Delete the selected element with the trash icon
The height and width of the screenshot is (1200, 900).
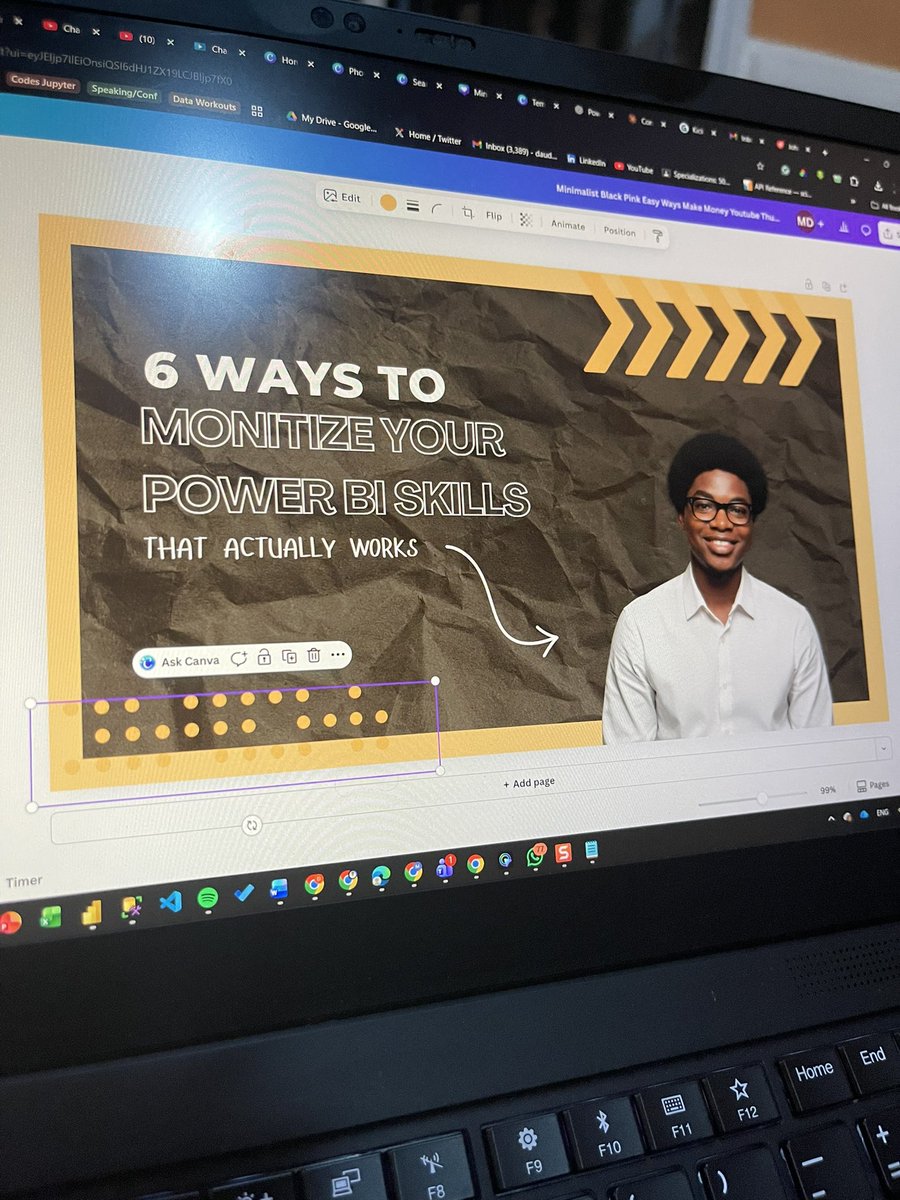313,655
